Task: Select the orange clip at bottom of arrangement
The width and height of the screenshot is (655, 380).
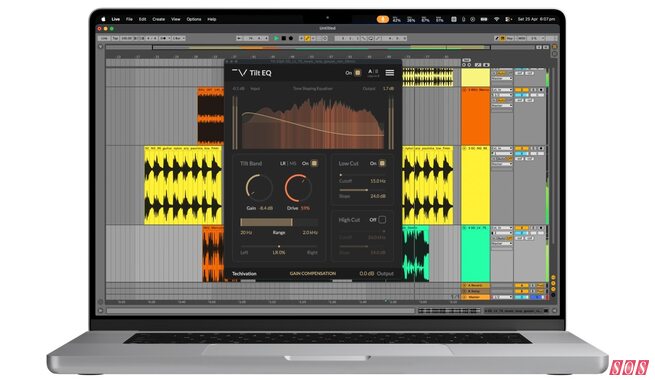Action: tap(213, 254)
